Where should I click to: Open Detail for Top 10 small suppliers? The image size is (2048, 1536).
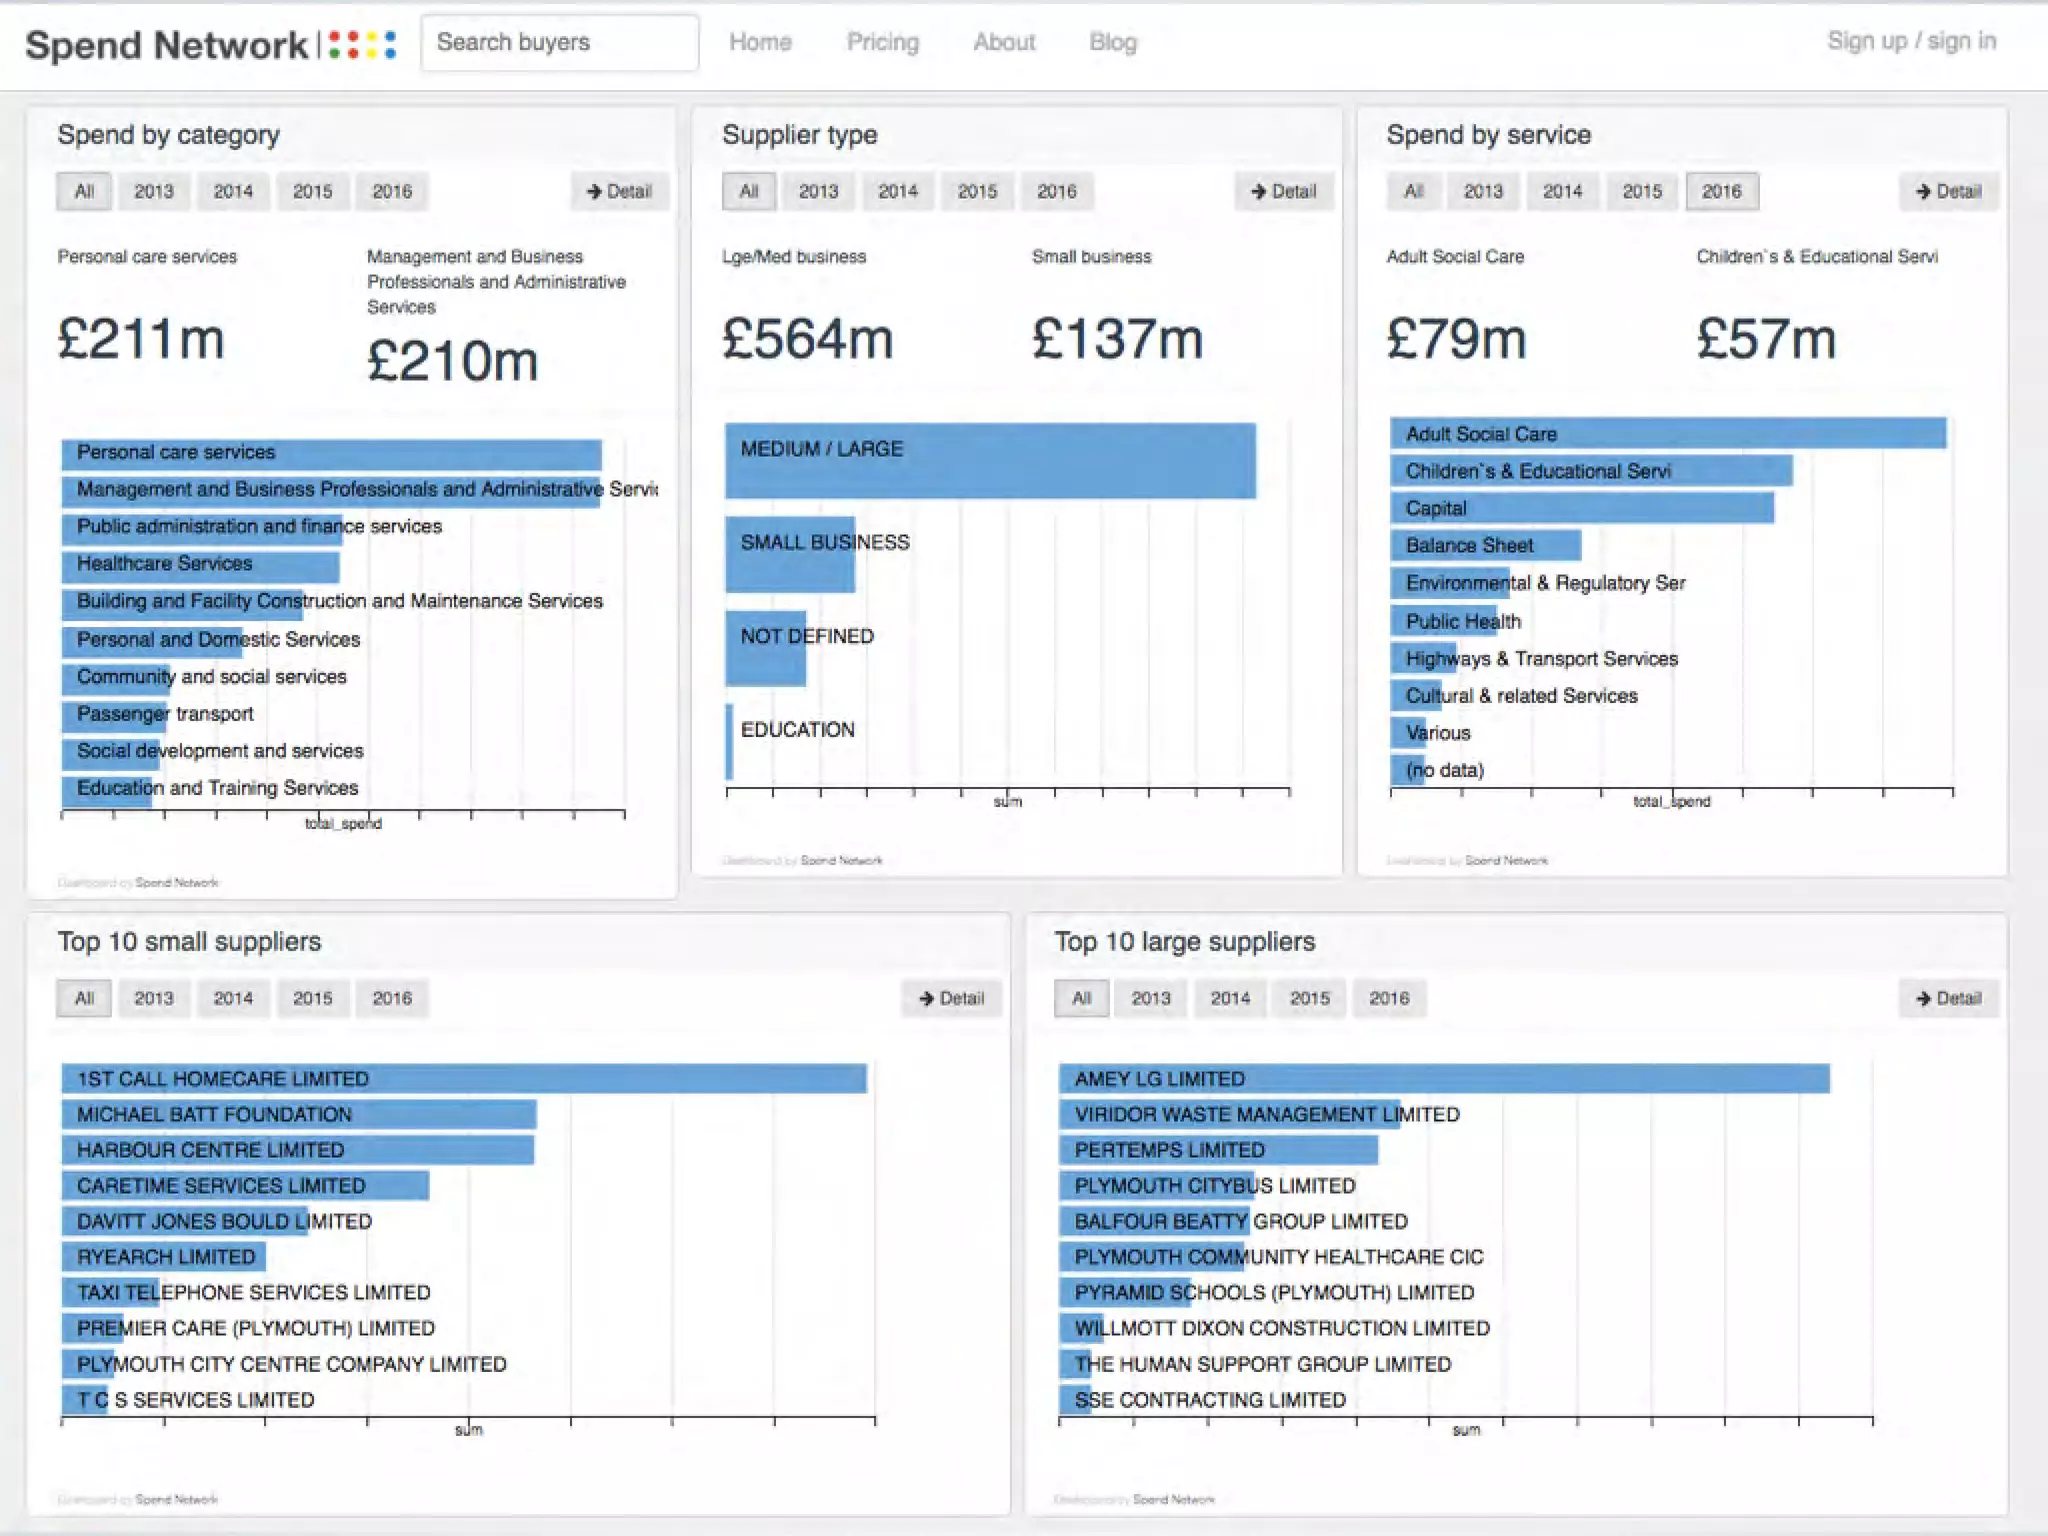pos(951,998)
